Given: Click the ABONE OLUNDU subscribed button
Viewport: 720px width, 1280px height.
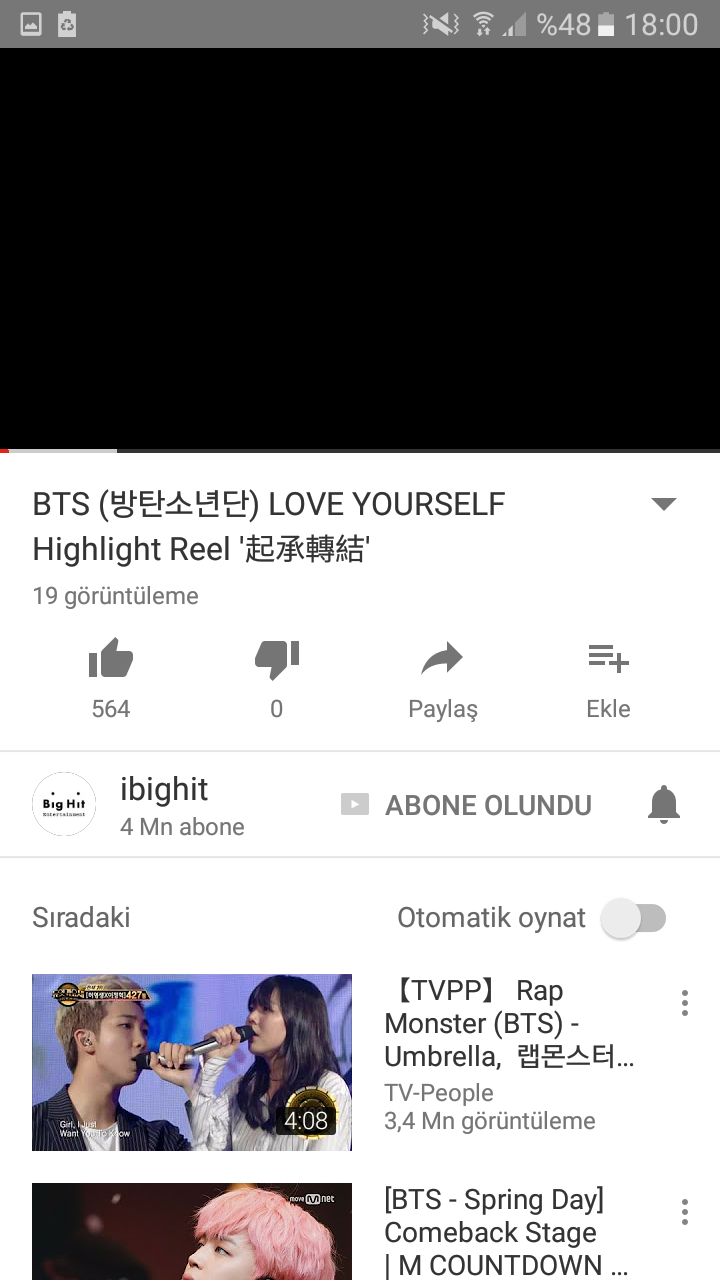Looking at the screenshot, I should click(x=466, y=805).
